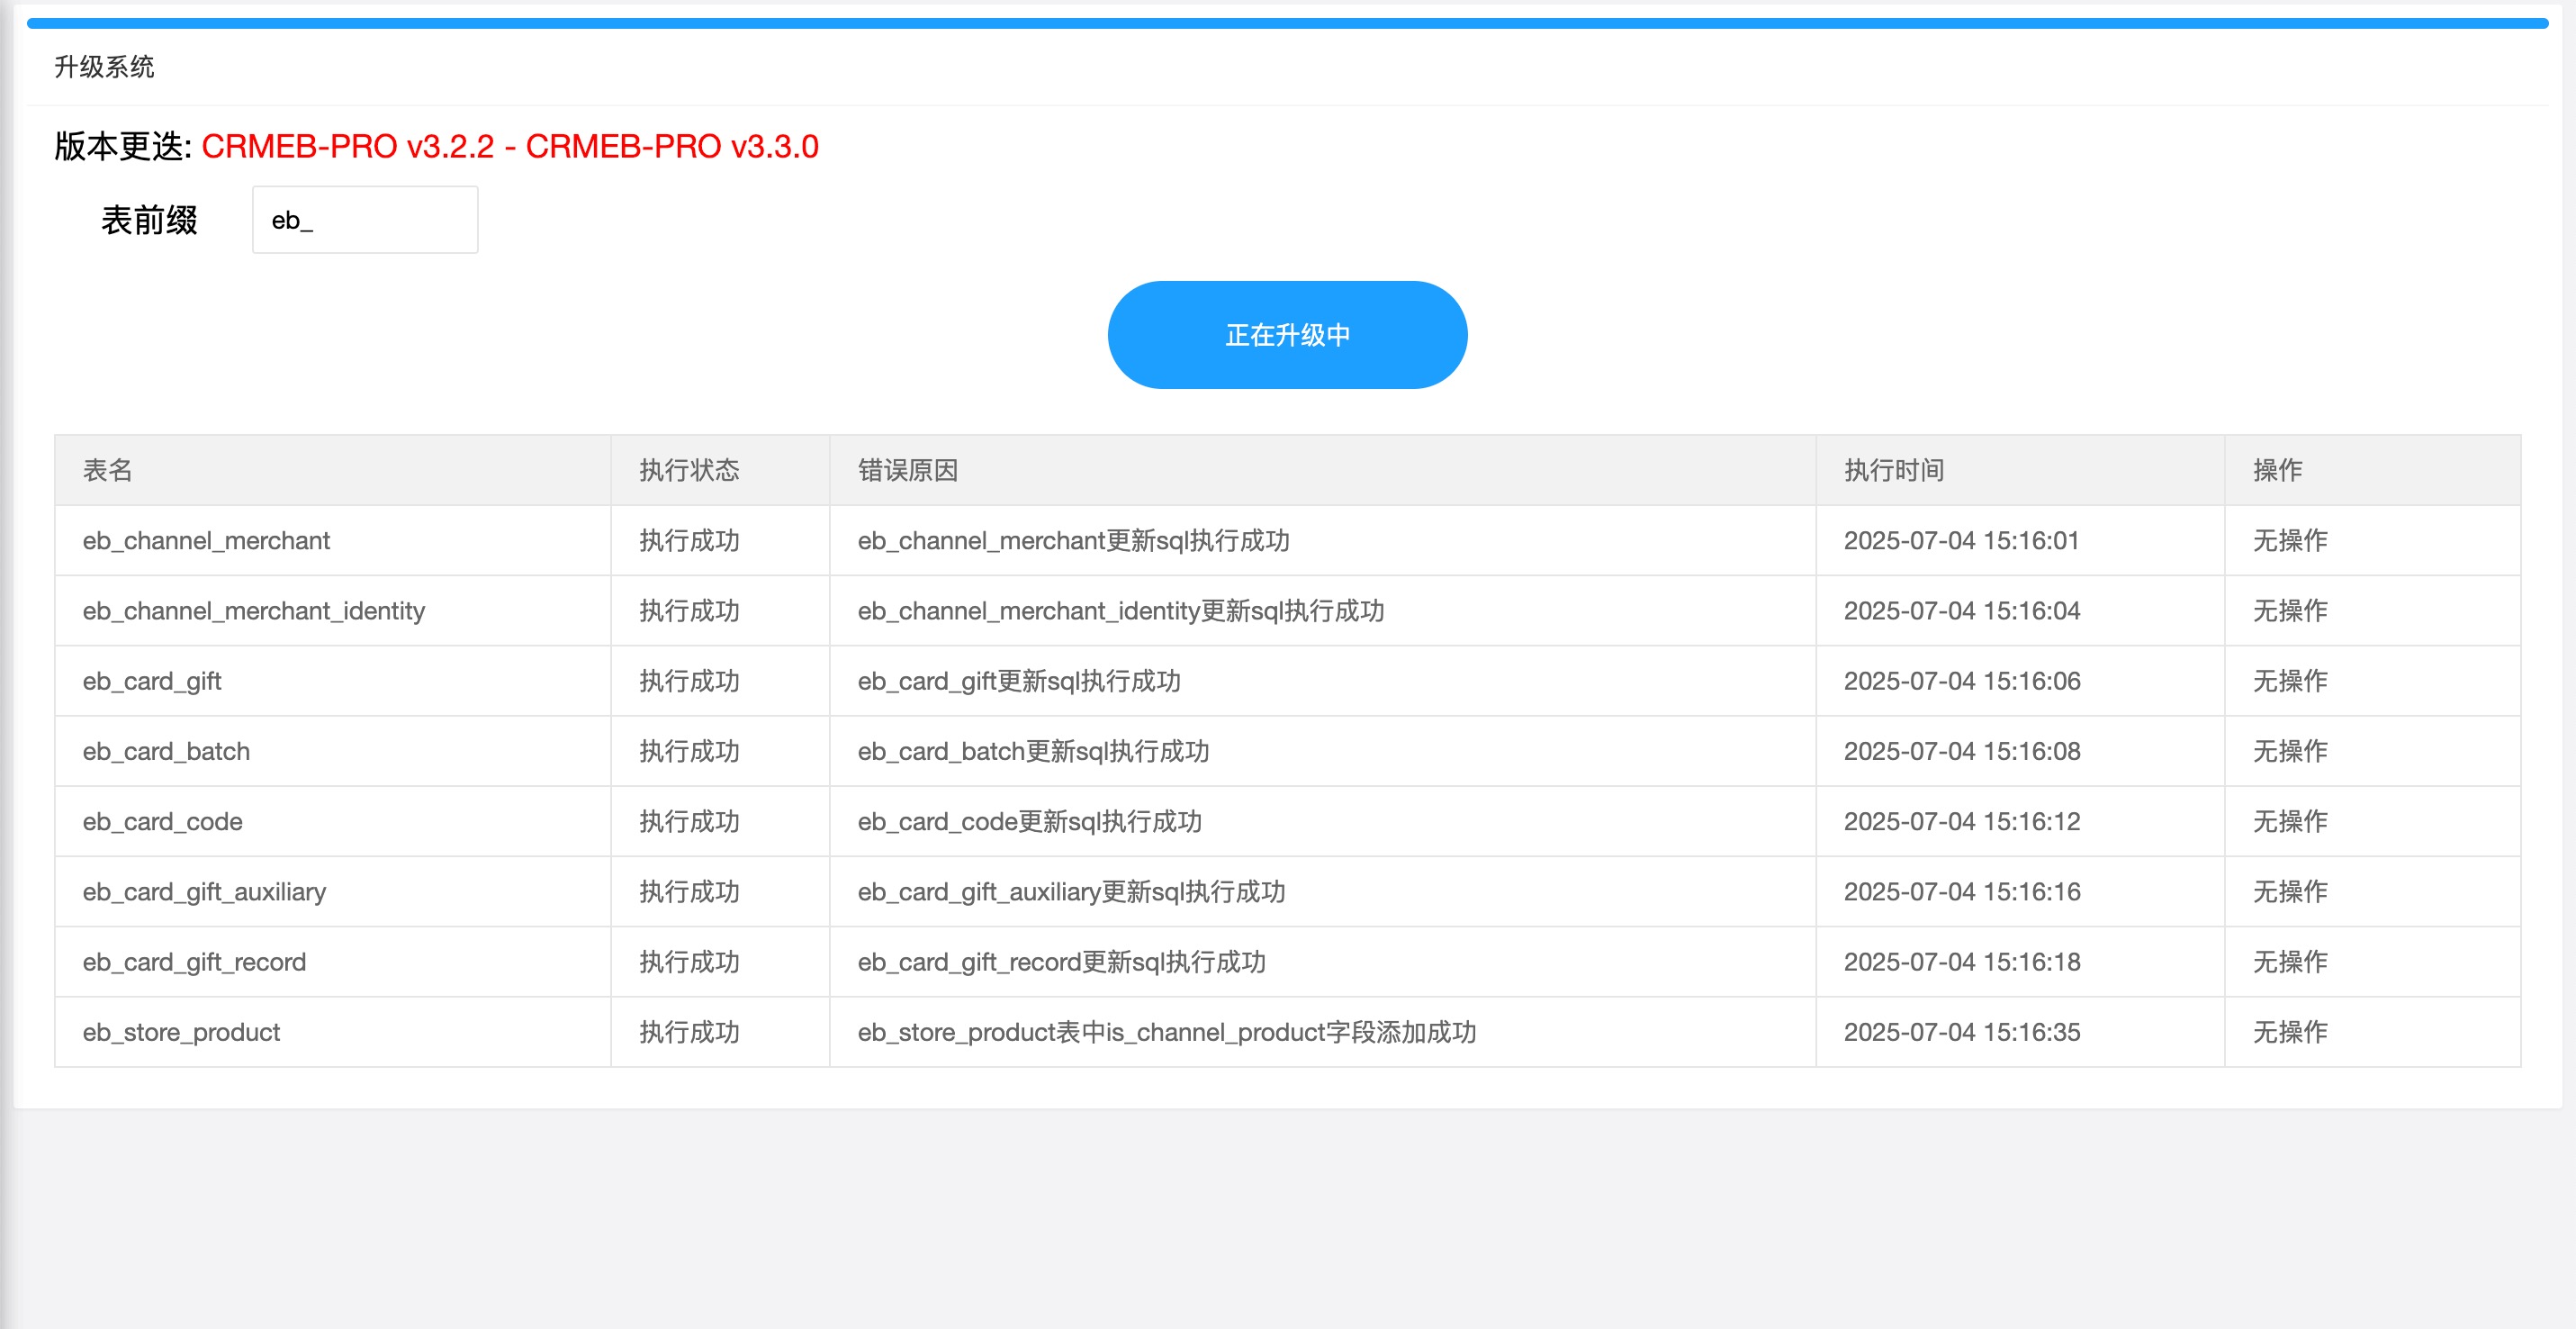This screenshot has height=1329, width=2576.
Task: Focus the 表前缀 input field with eb_
Action: click(x=365, y=220)
